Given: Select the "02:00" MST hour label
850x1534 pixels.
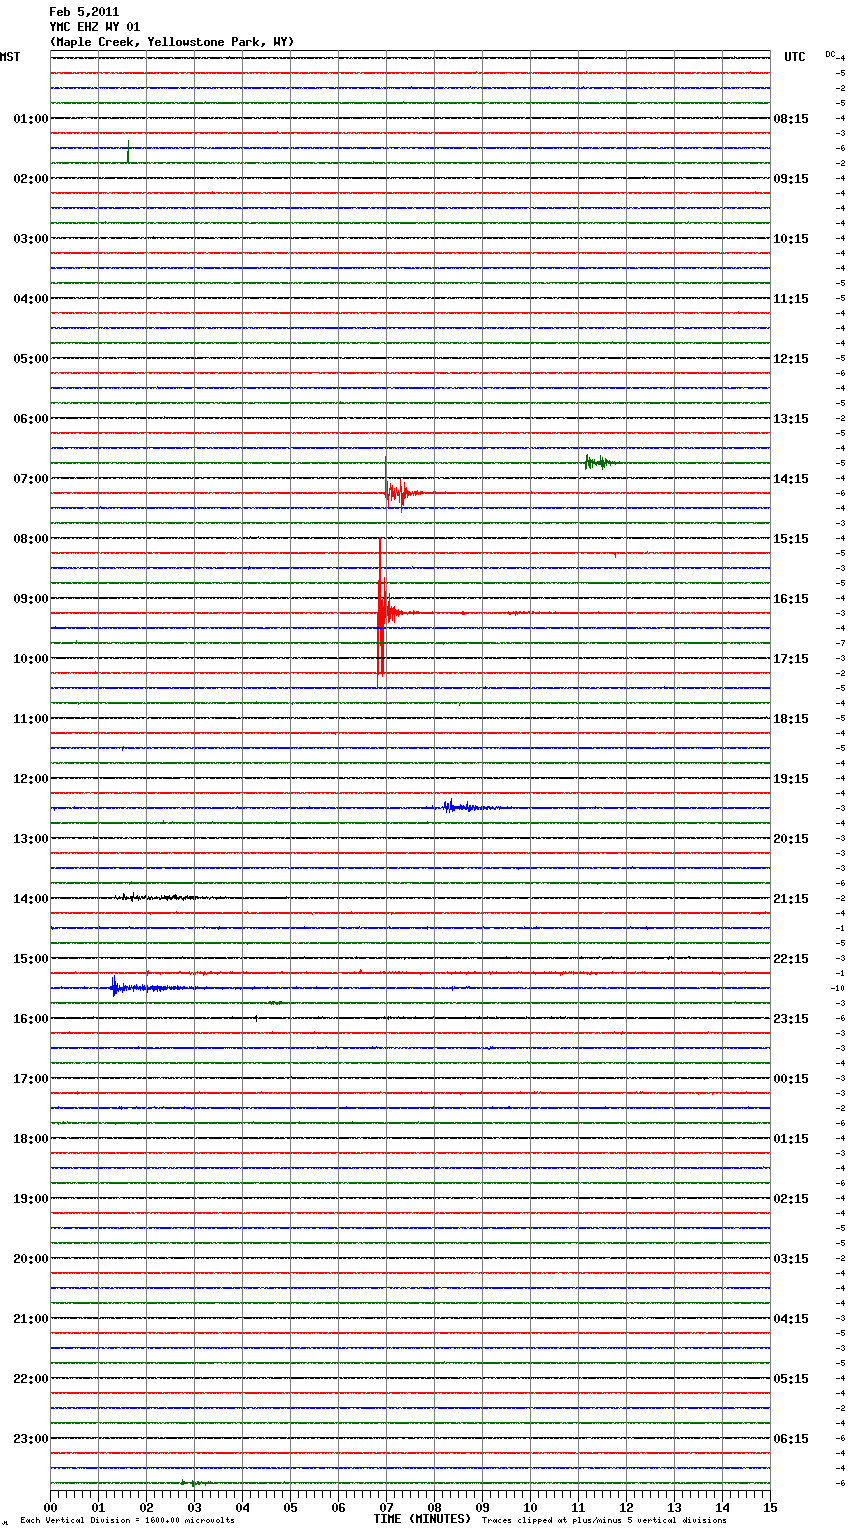Looking at the screenshot, I should click(x=30, y=179).
